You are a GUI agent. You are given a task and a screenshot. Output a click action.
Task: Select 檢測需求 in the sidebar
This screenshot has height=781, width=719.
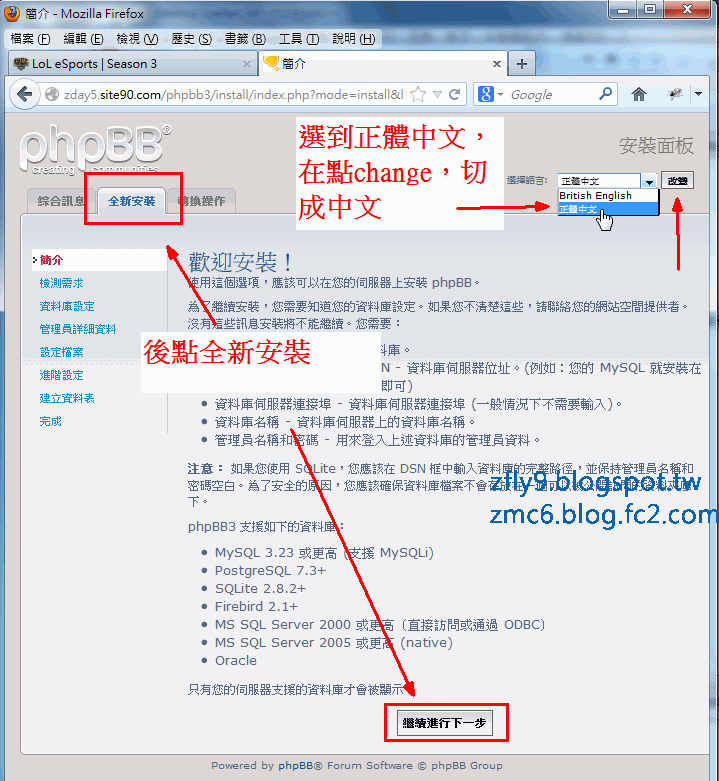tap(61, 283)
